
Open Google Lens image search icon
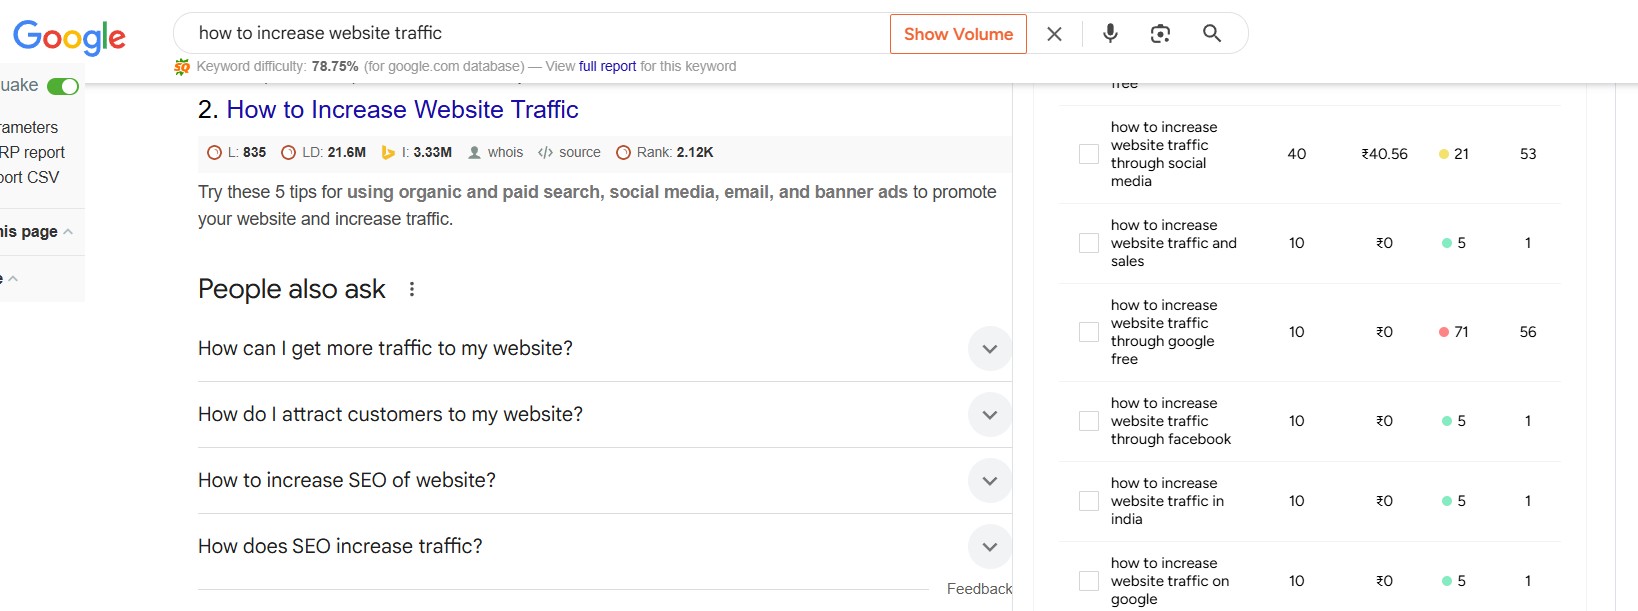(x=1160, y=34)
